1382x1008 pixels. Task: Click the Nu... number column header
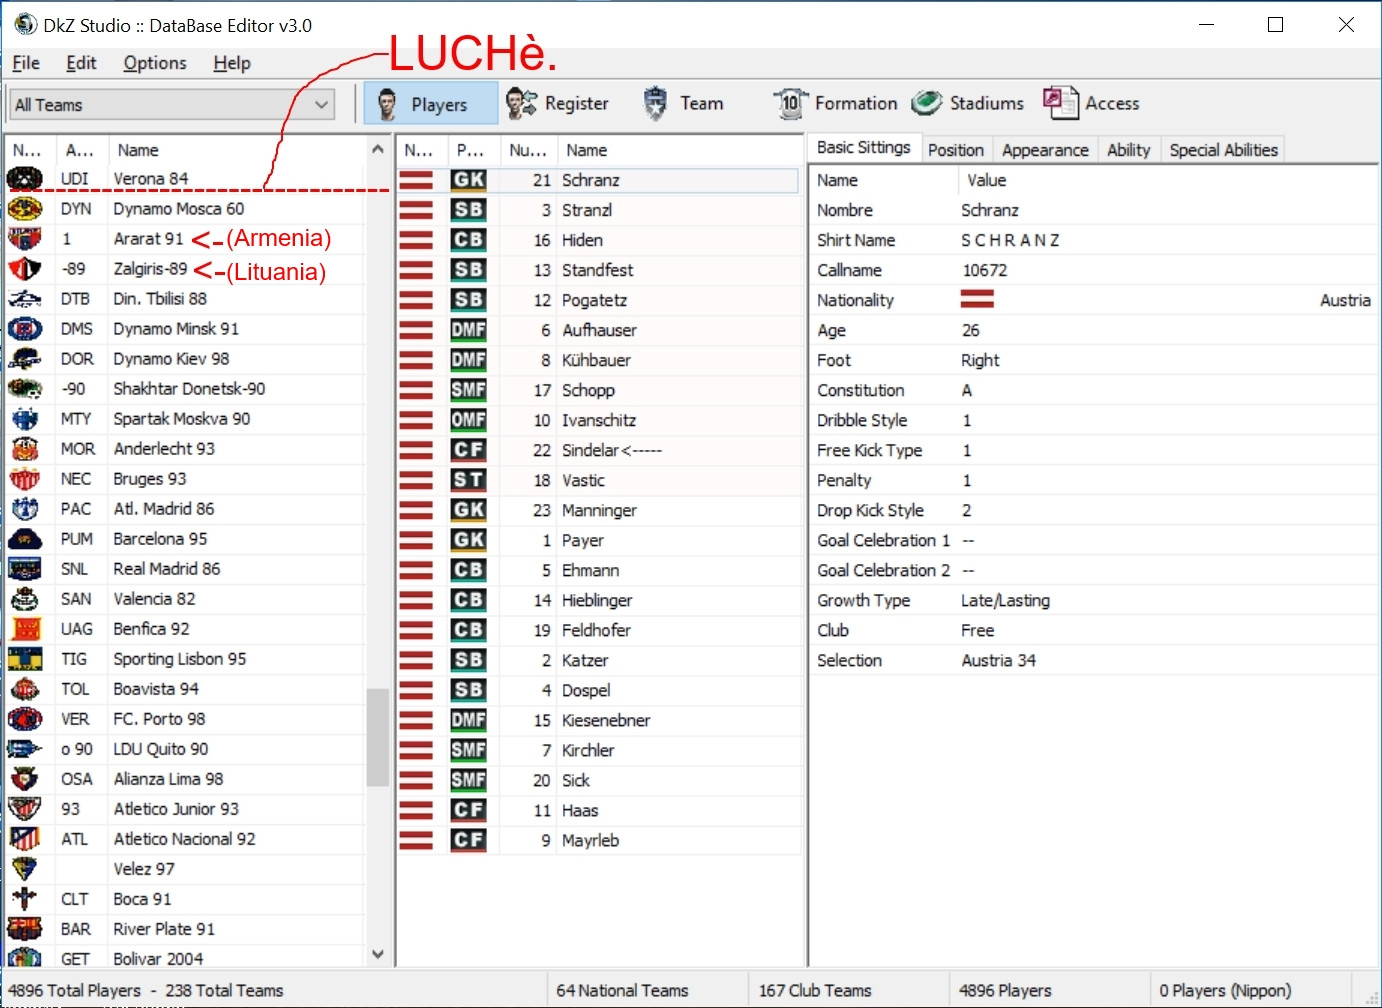pyautogui.click(x=528, y=150)
